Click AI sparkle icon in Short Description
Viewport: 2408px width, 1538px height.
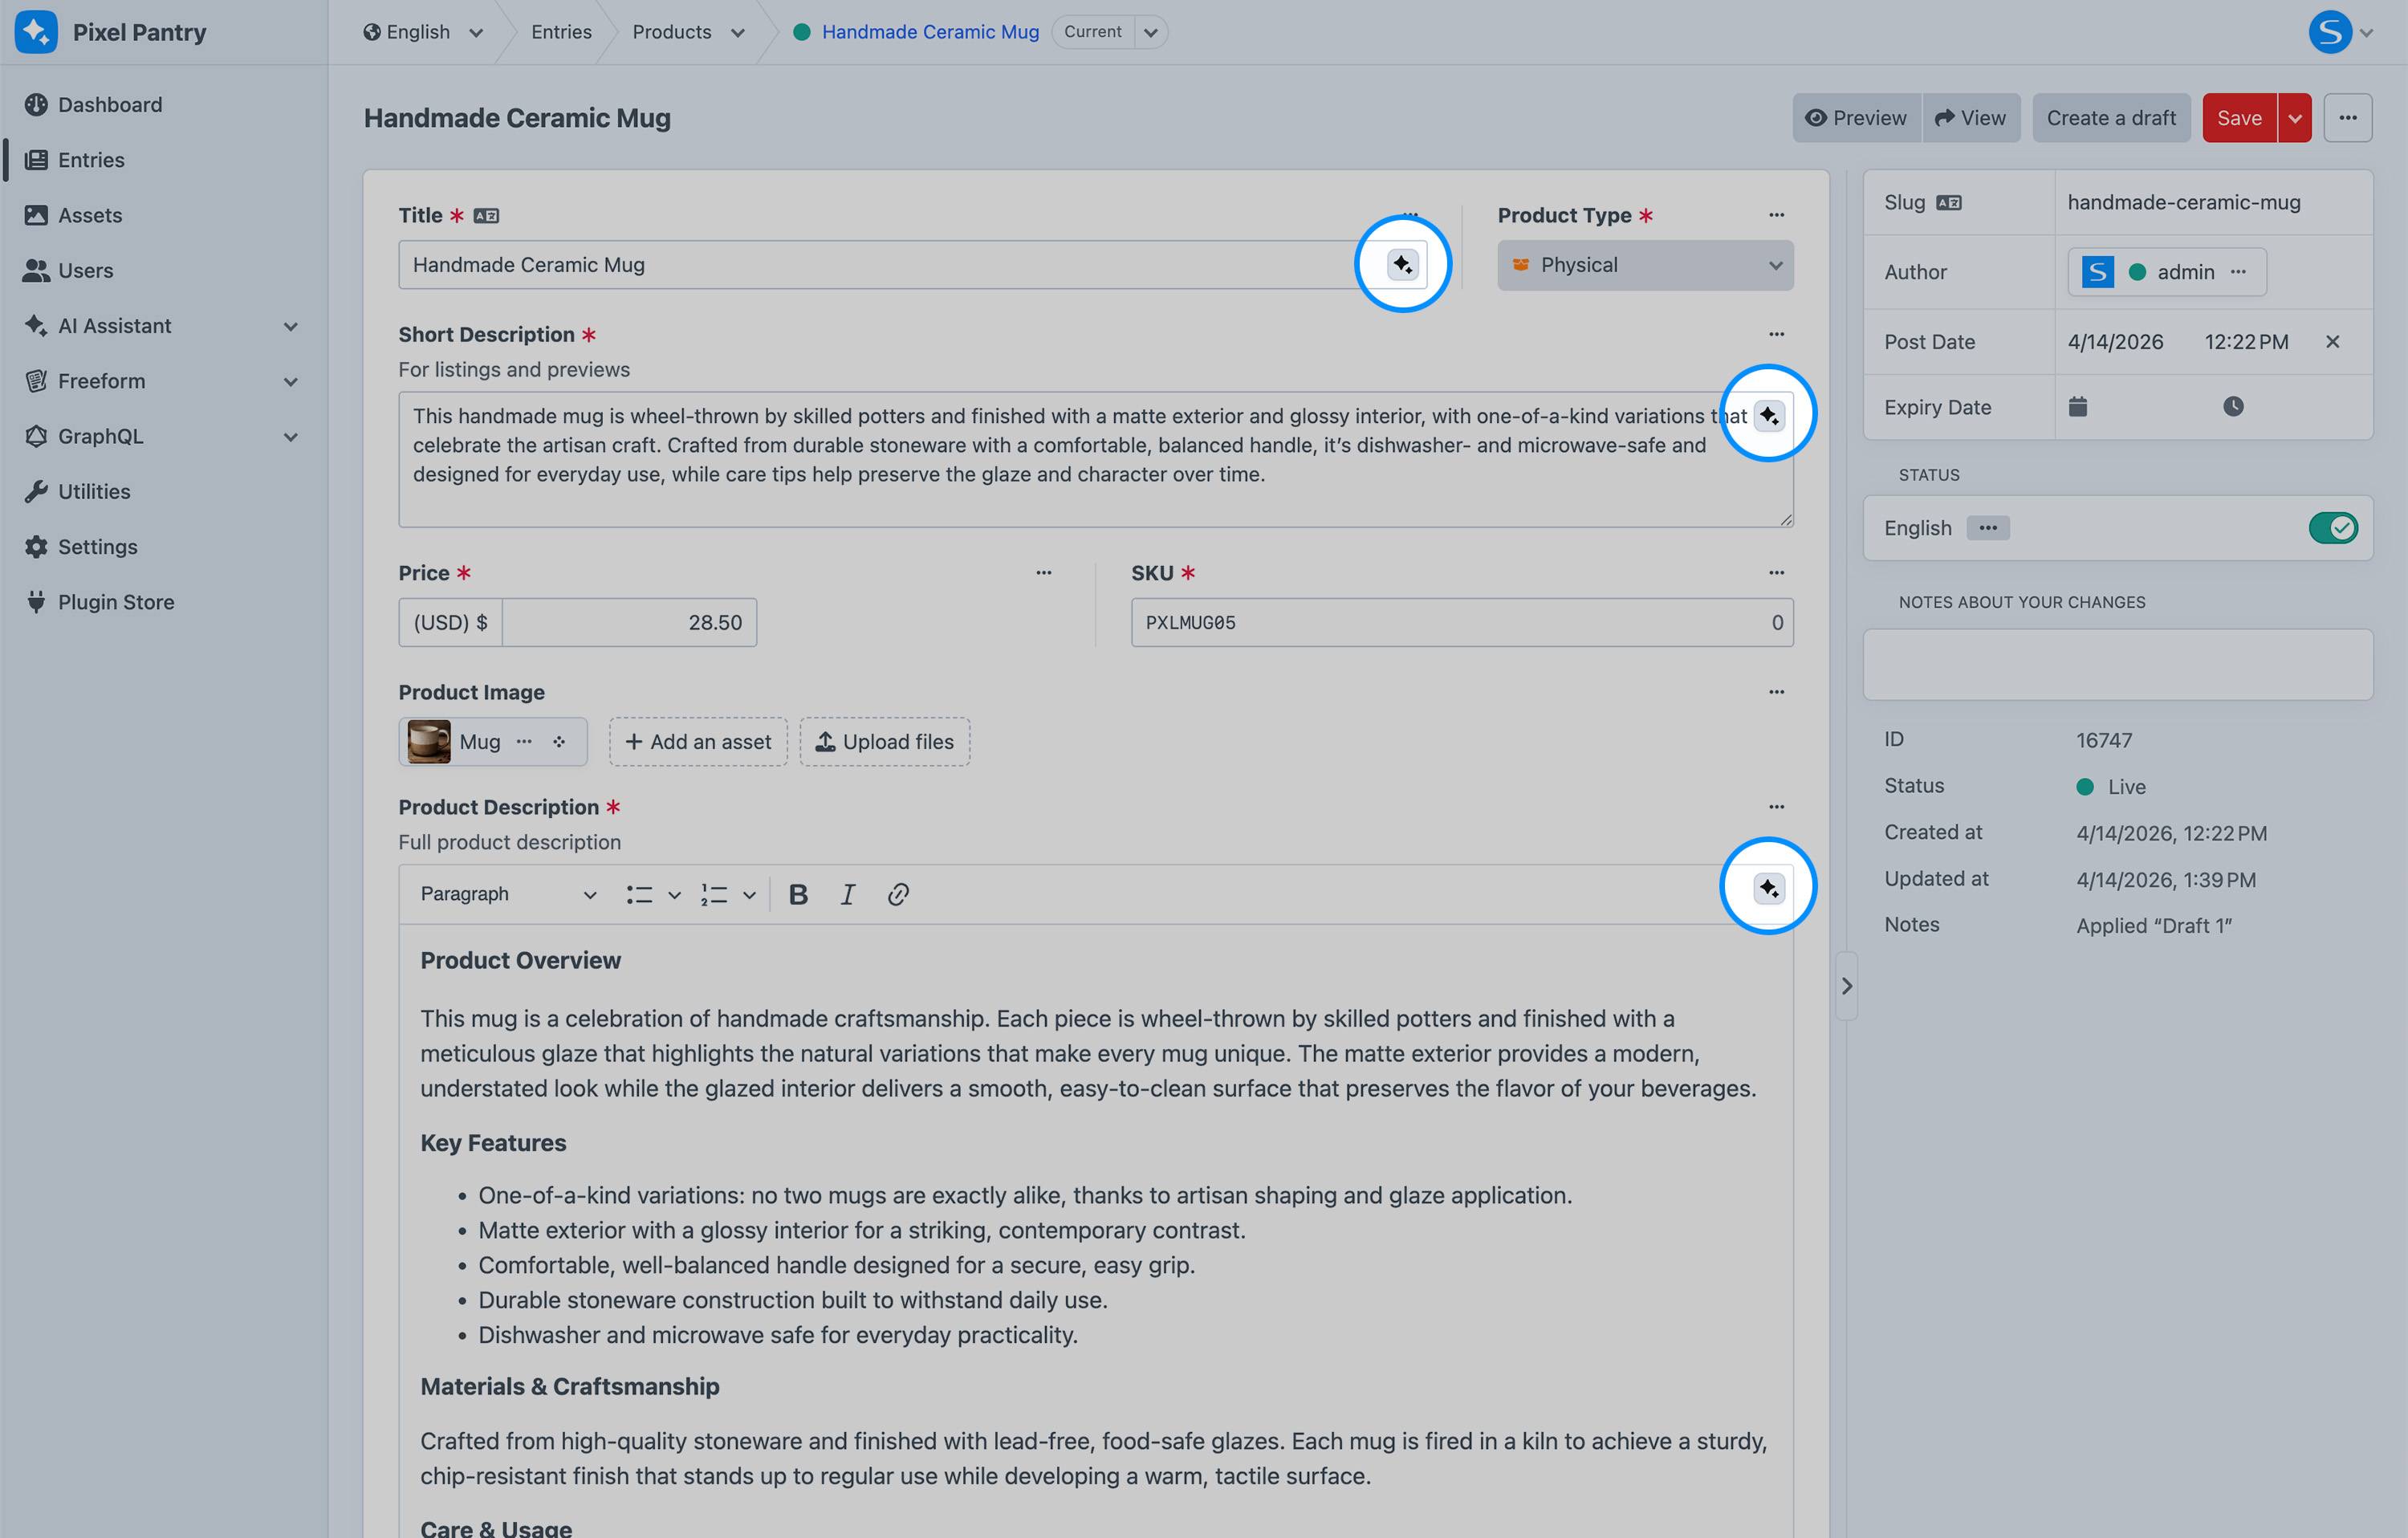(1768, 415)
